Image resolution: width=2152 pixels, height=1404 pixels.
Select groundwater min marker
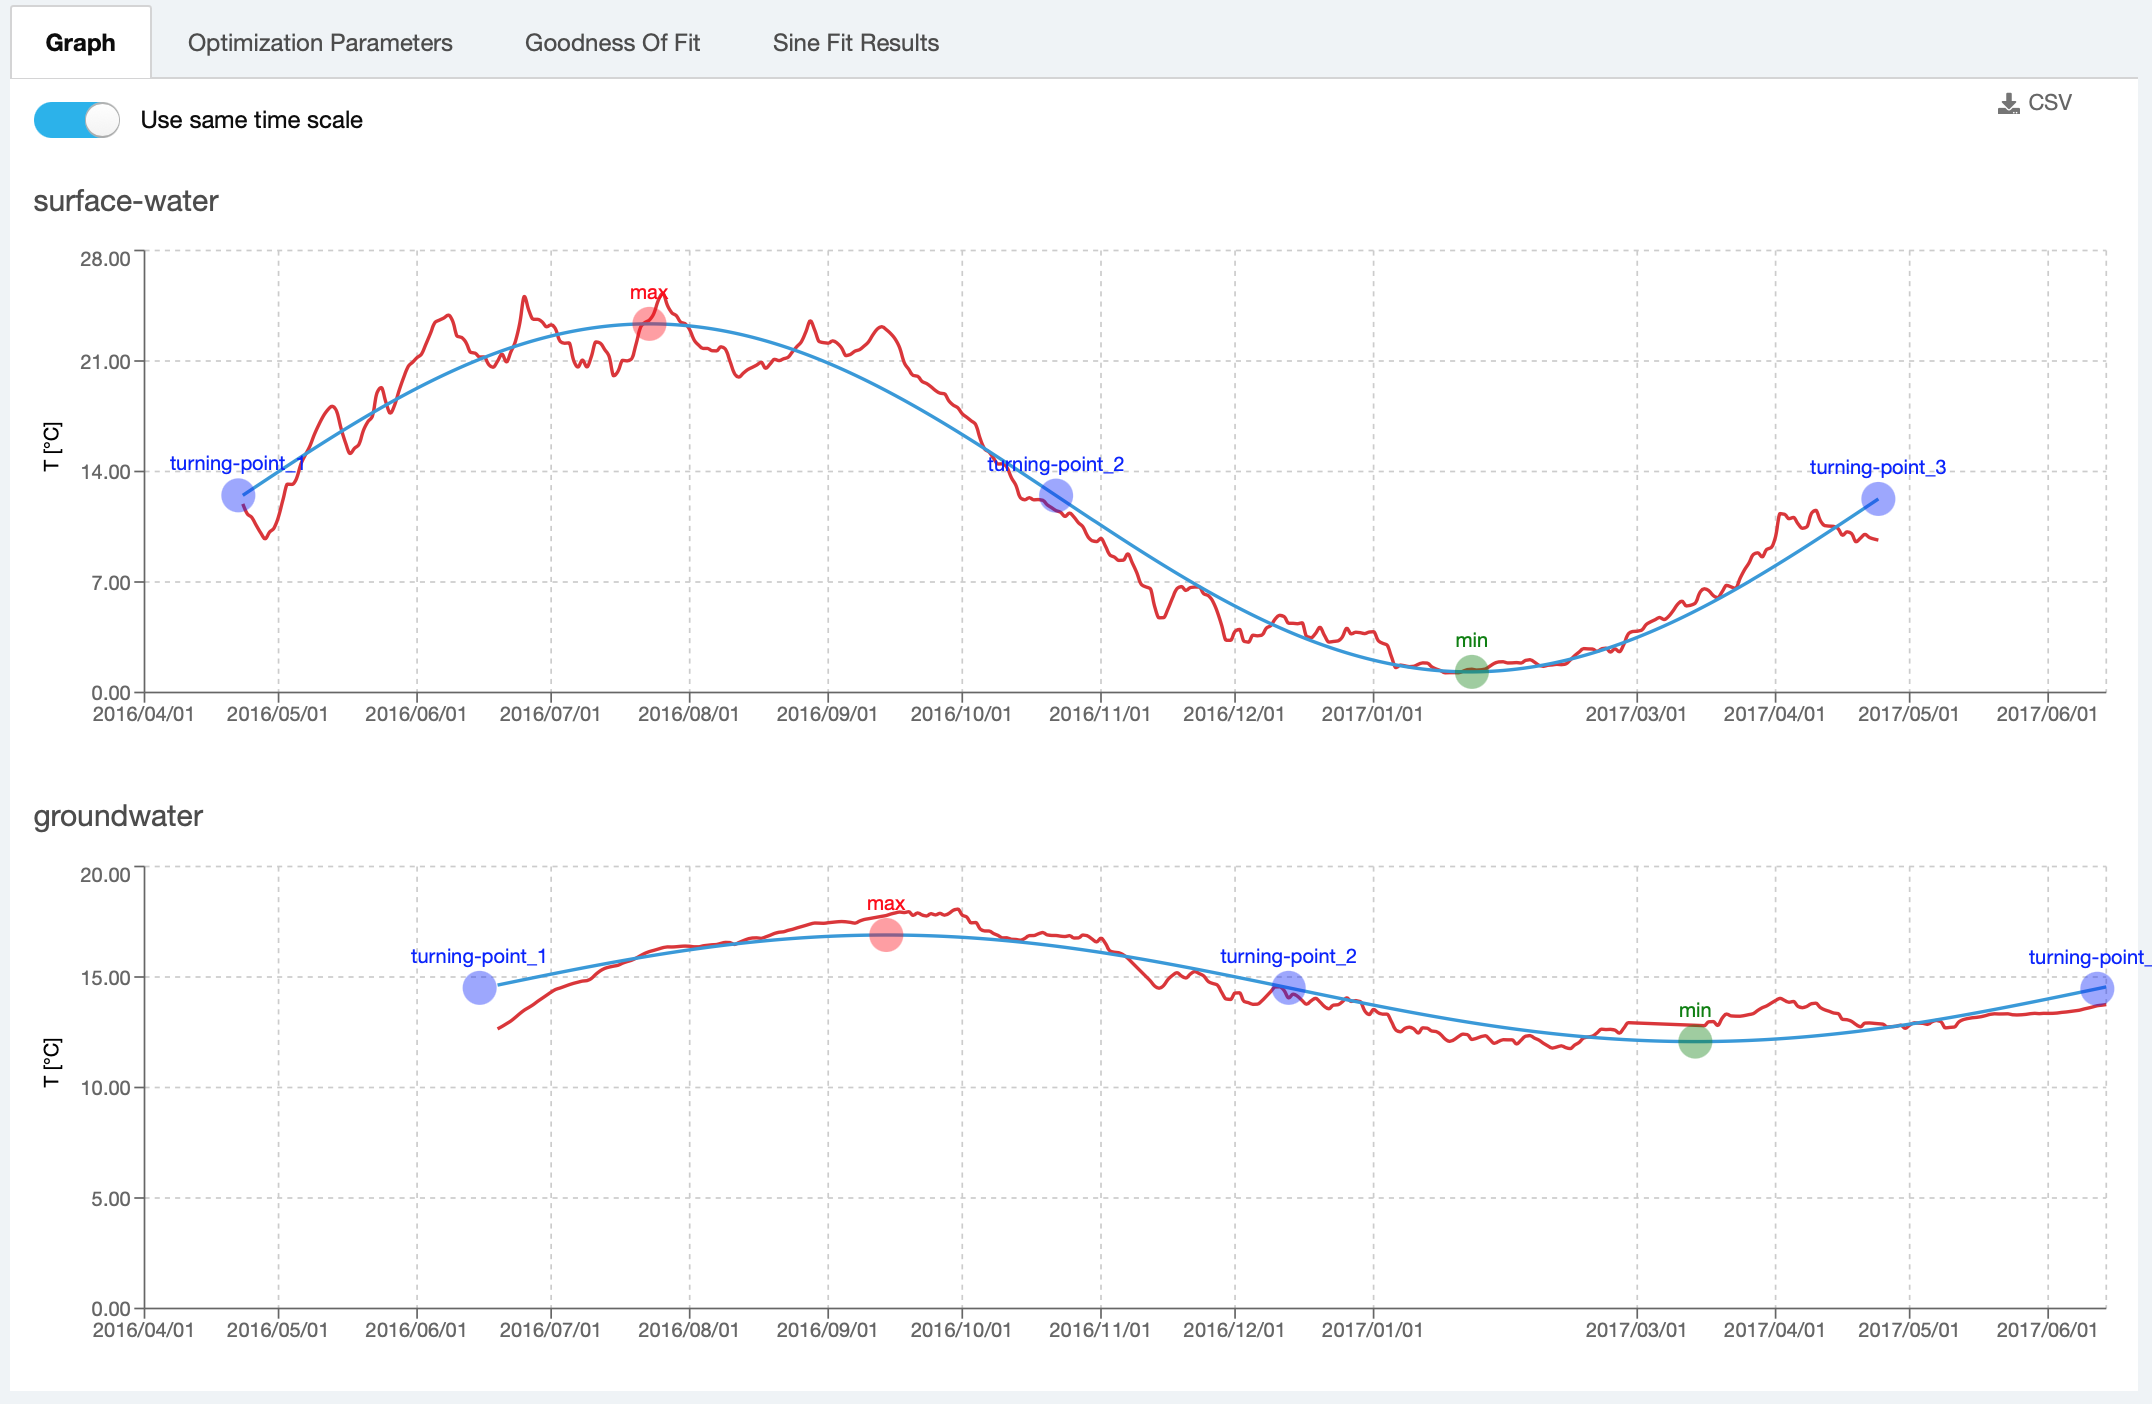pos(1695,1041)
